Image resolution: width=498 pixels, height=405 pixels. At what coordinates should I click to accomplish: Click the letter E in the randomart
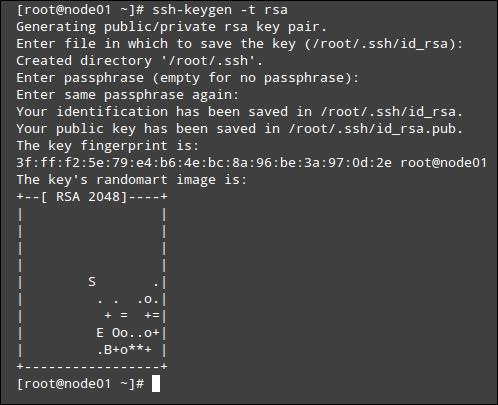[x=100, y=333]
